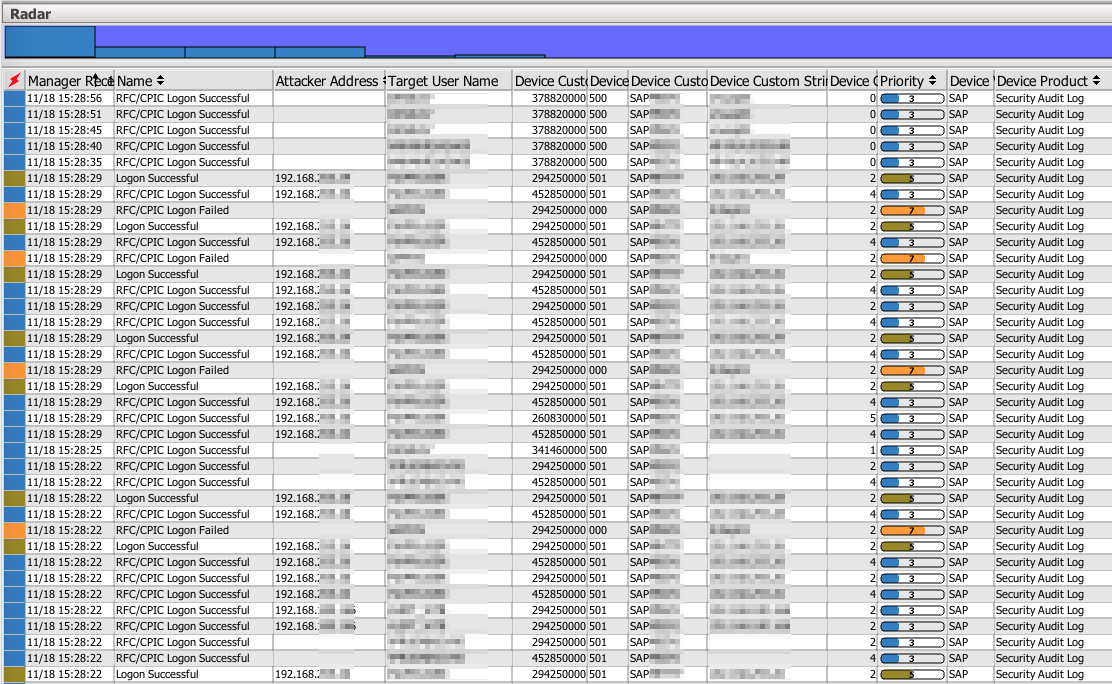Click the sort arrows beside Priority header
This screenshot has width=1112, height=684.
[x=932, y=81]
